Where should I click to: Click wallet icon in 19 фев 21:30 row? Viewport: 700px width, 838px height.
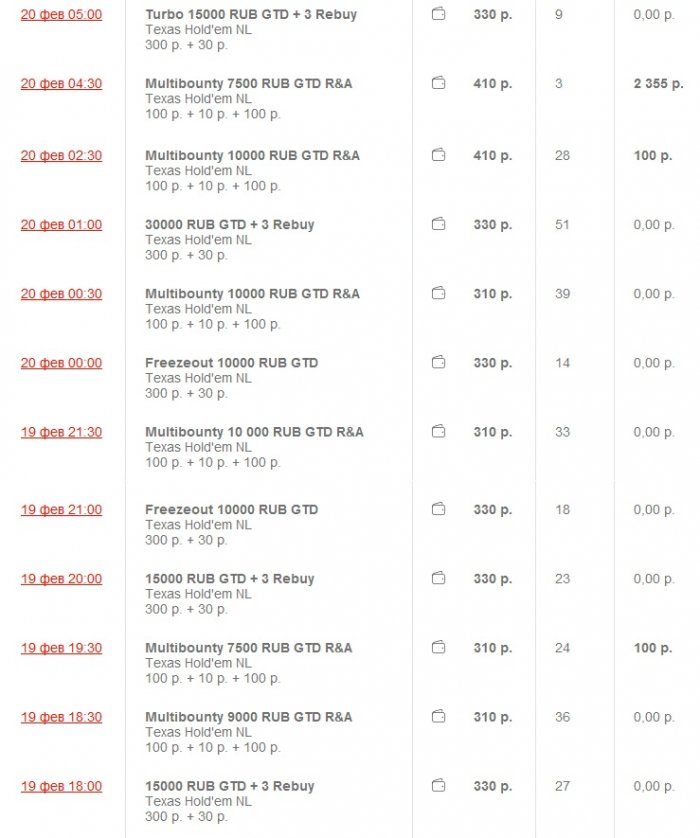pyautogui.click(x=438, y=432)
